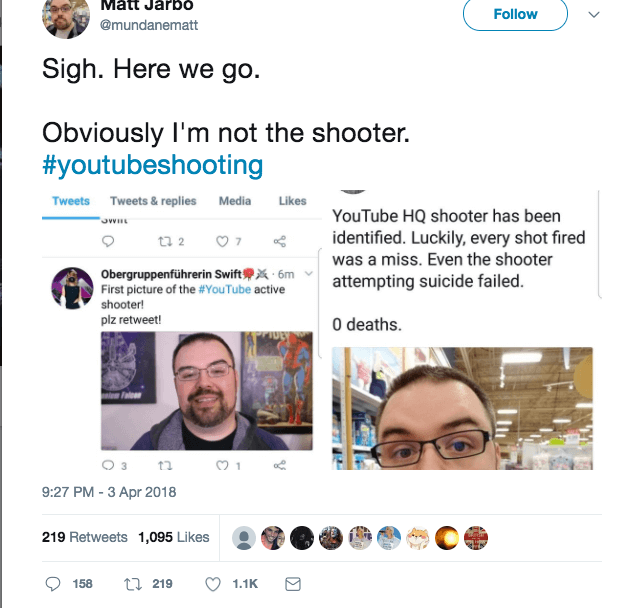Screen dimensions: 642x608
Task: Click the reply speech bubble icon showing 158
Action: (53, 584)
